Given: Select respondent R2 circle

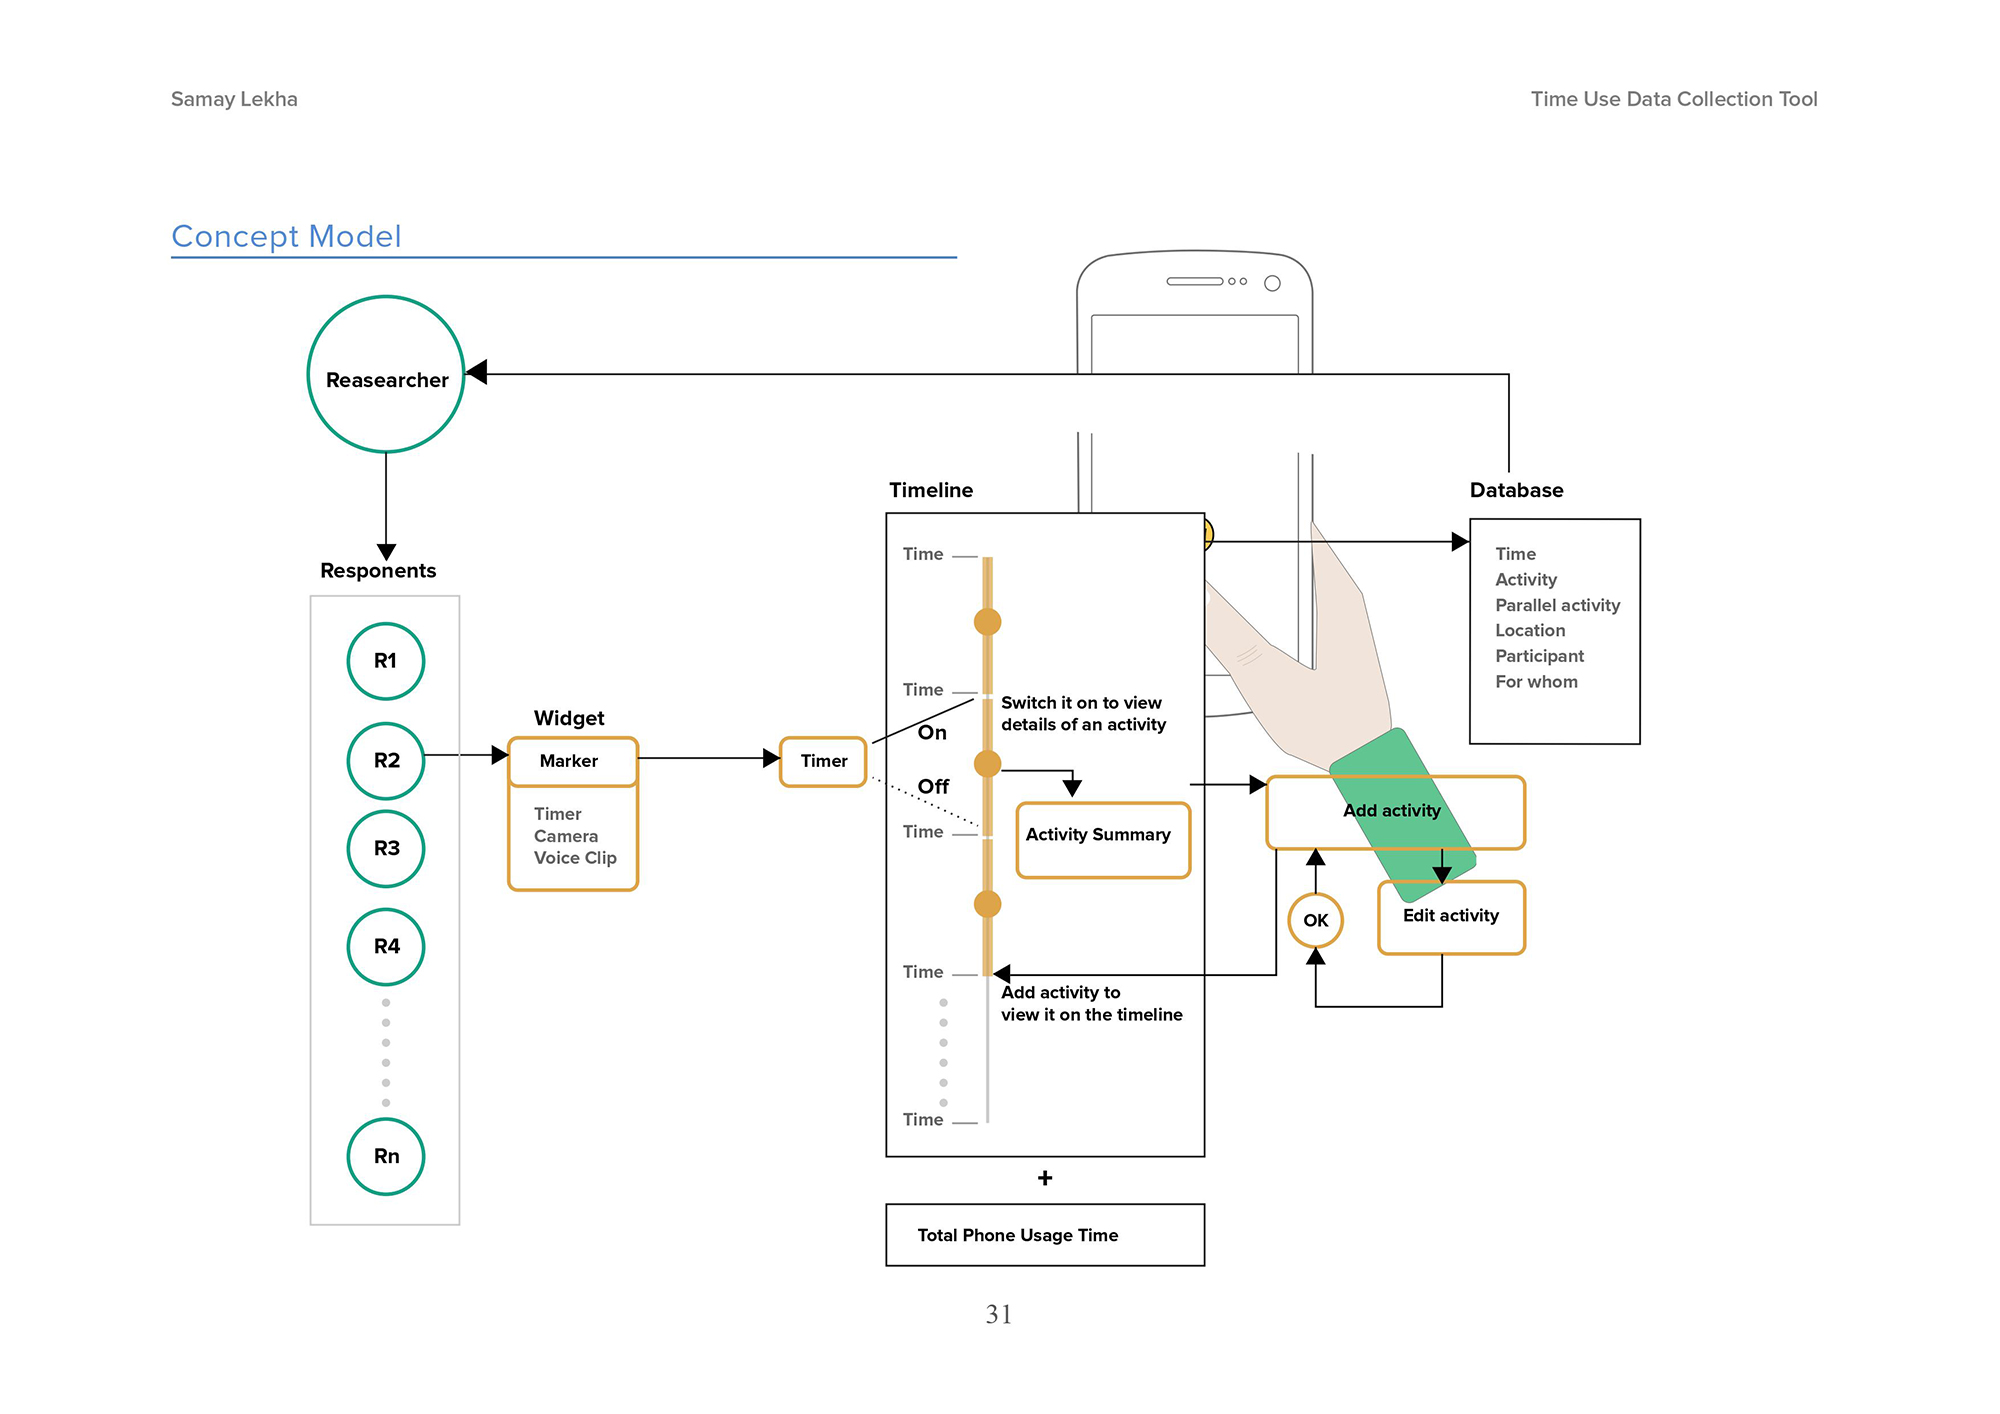Looking at the screenshot, I should (x=386, y=760).
